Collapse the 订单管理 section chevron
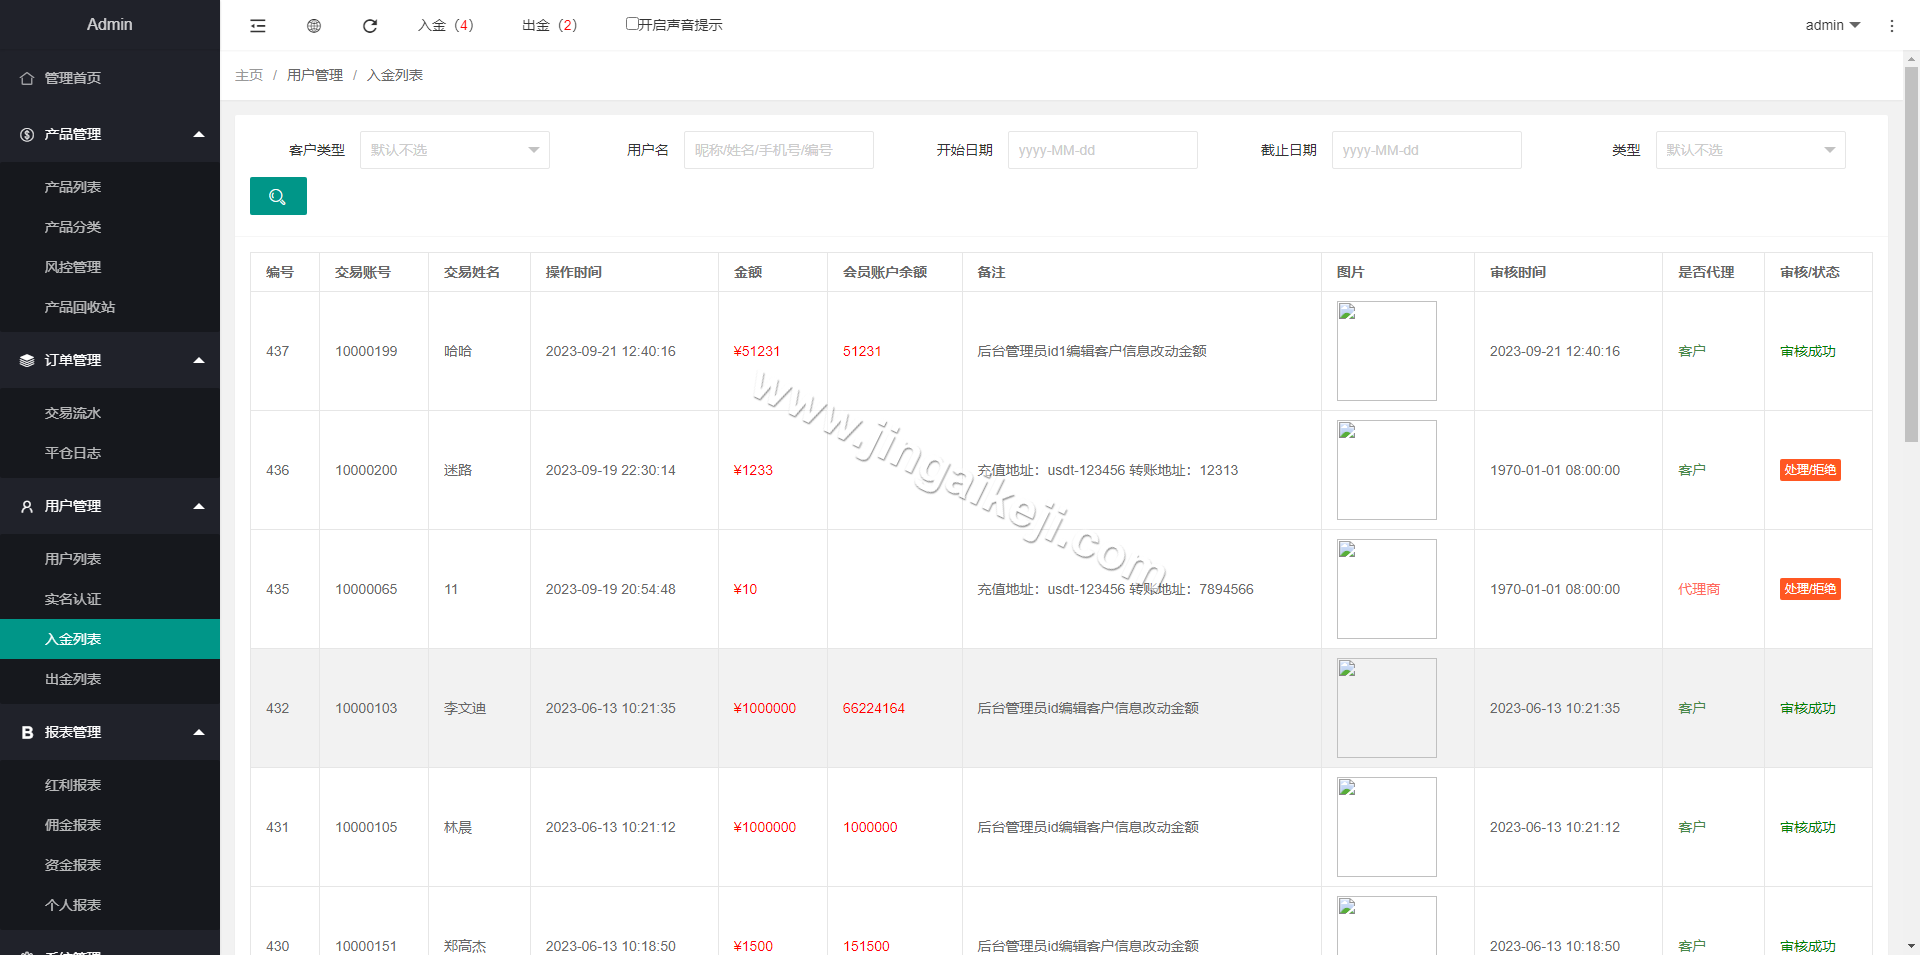The image size is (1920, 955). (198, 360)
